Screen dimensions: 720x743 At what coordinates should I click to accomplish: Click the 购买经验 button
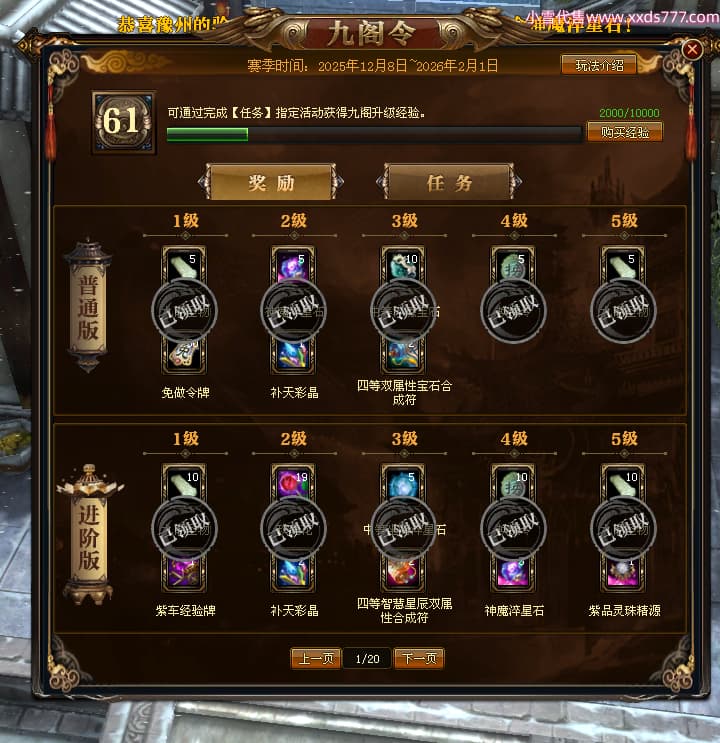pos(625,132)
